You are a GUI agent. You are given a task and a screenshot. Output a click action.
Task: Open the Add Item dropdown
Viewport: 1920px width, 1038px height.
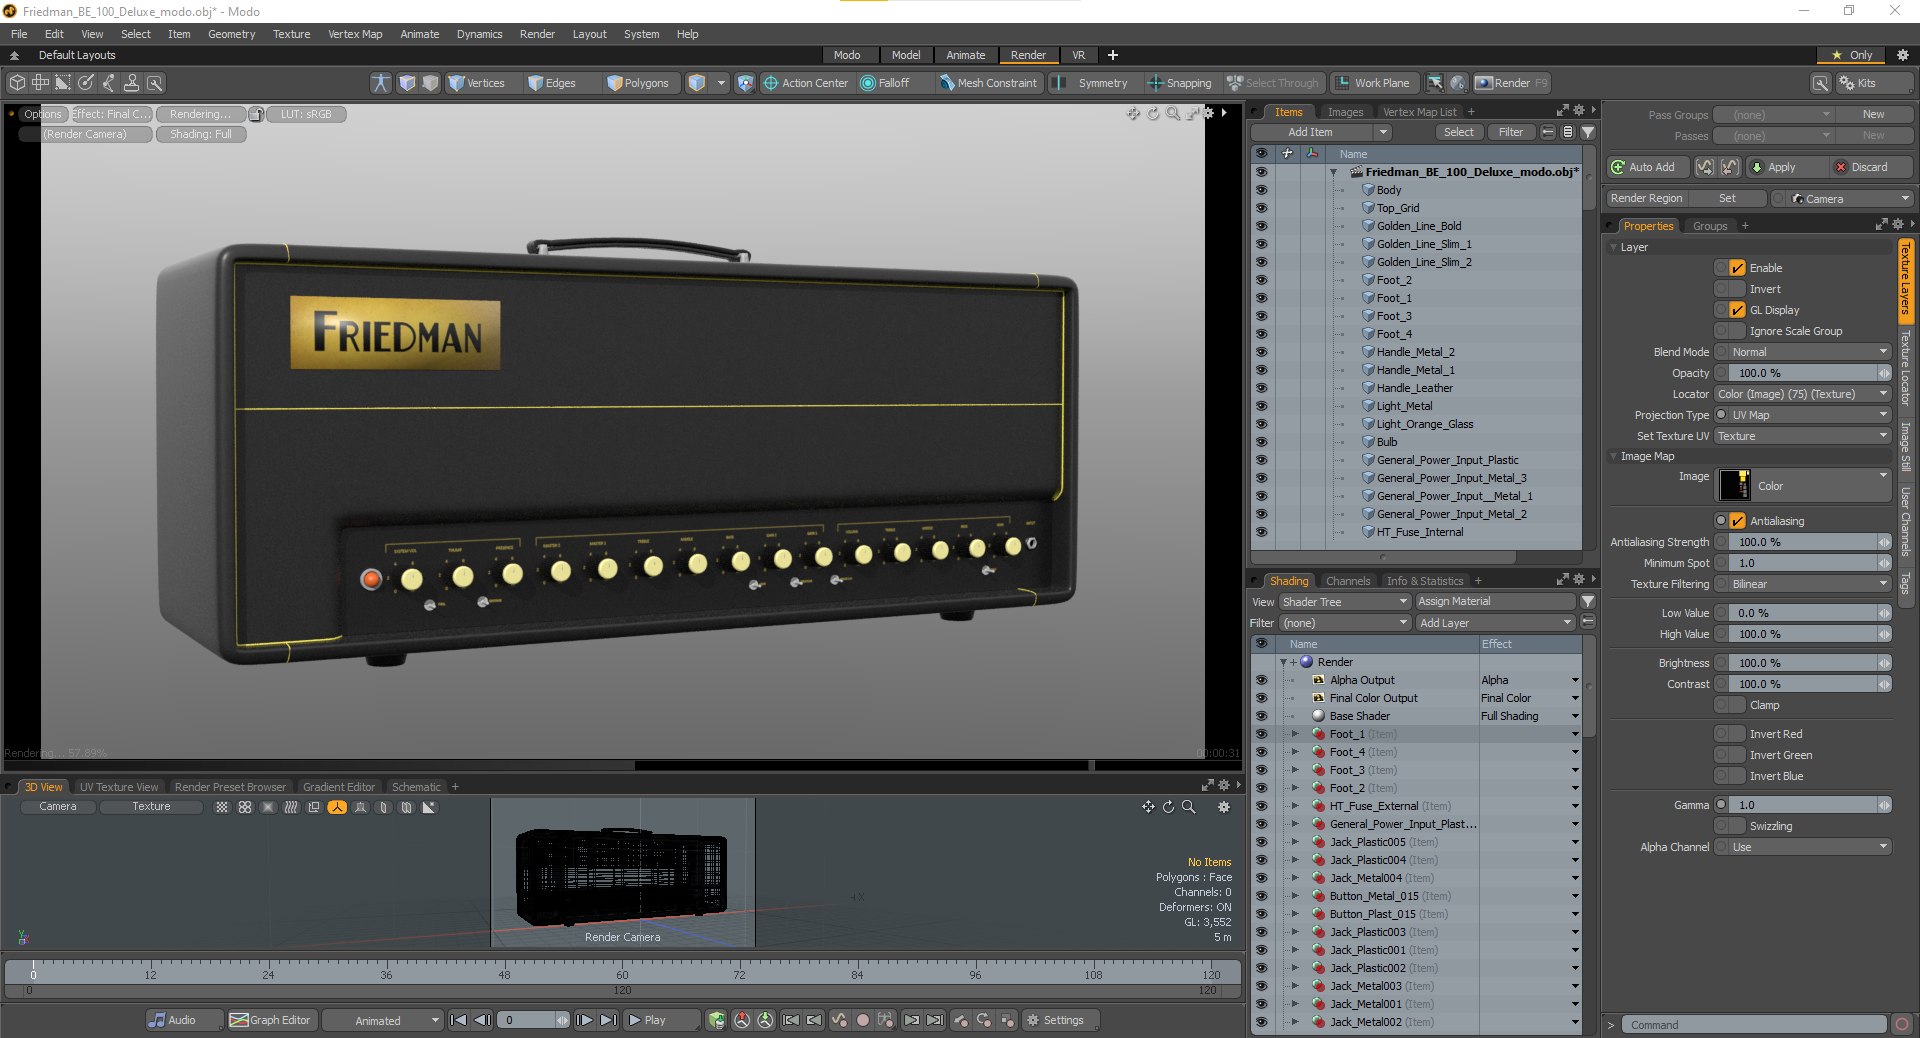click(1321, 132)
